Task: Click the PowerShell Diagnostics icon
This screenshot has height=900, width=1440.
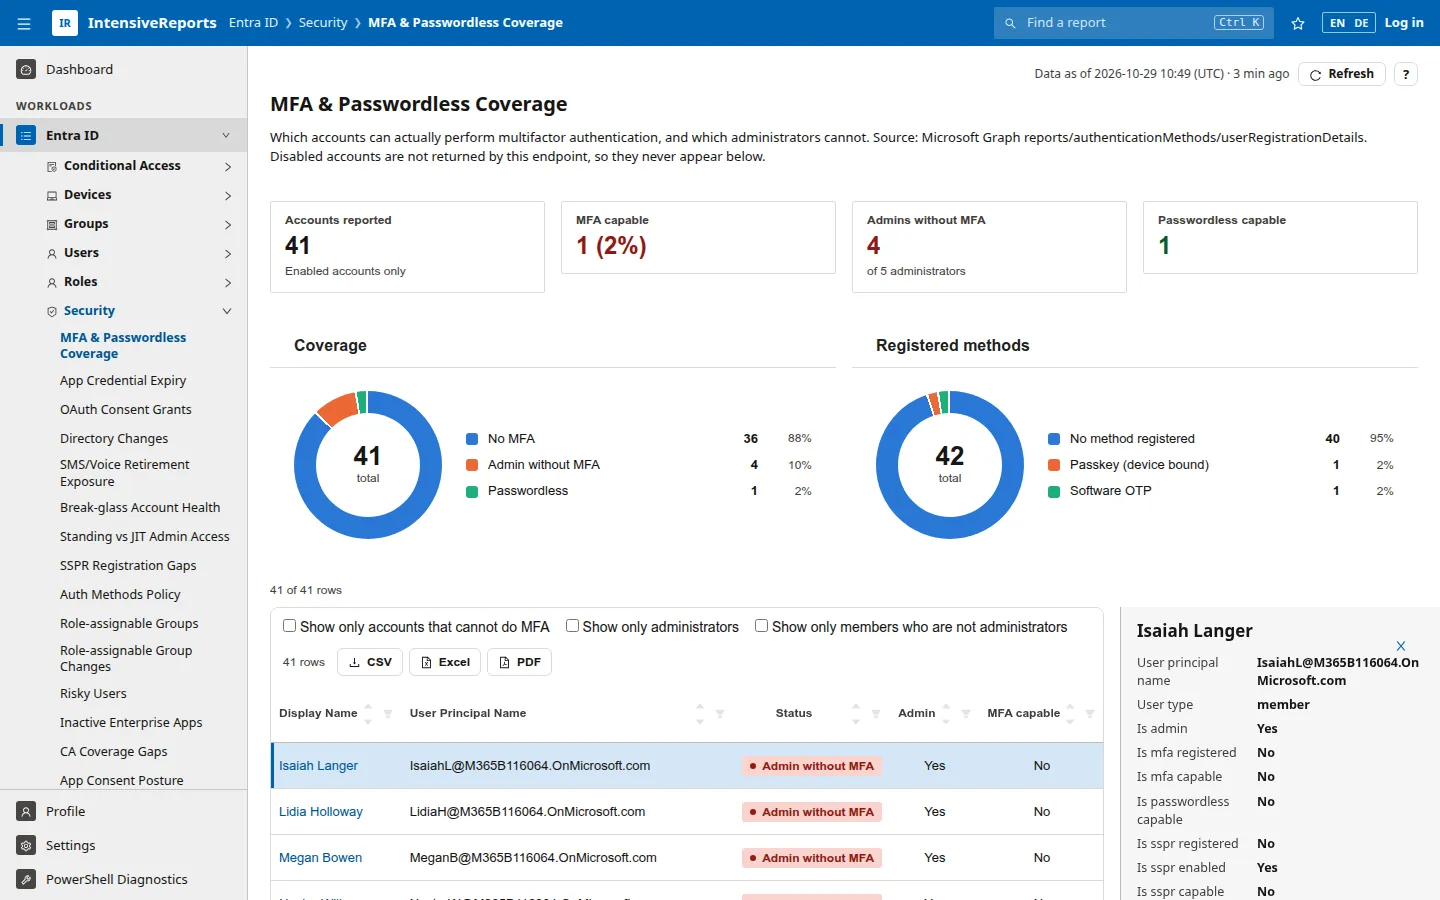Action: pyautogui.click(x=26, y=879)
